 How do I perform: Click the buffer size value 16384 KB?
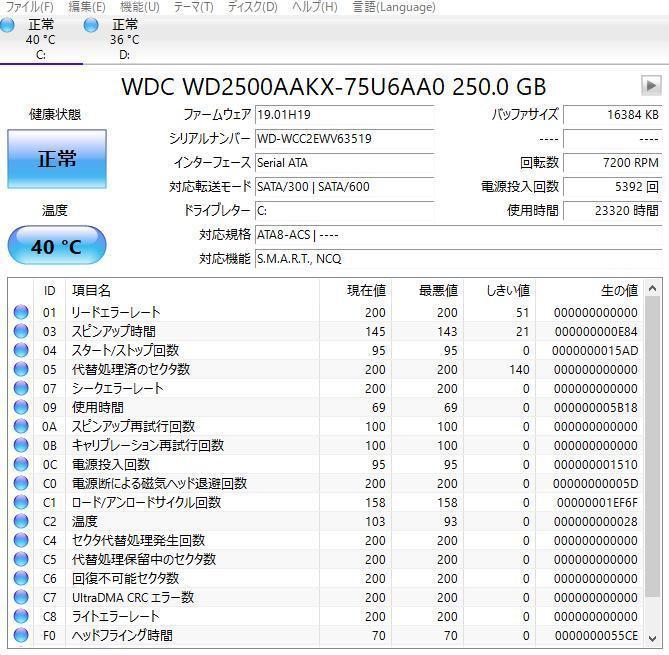point(612,115)
